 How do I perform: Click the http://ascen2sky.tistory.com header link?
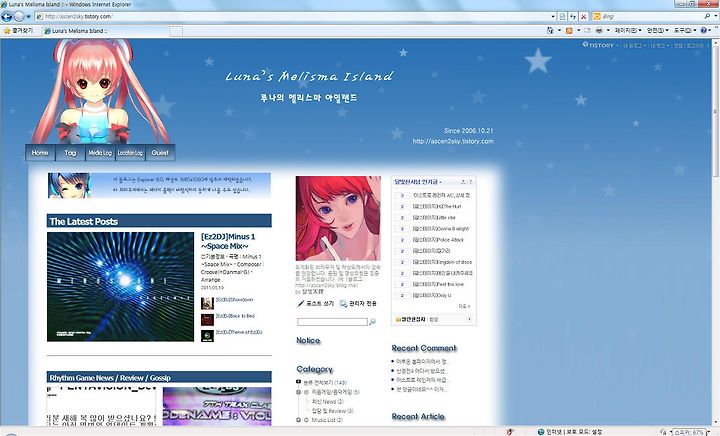point(453,141)
